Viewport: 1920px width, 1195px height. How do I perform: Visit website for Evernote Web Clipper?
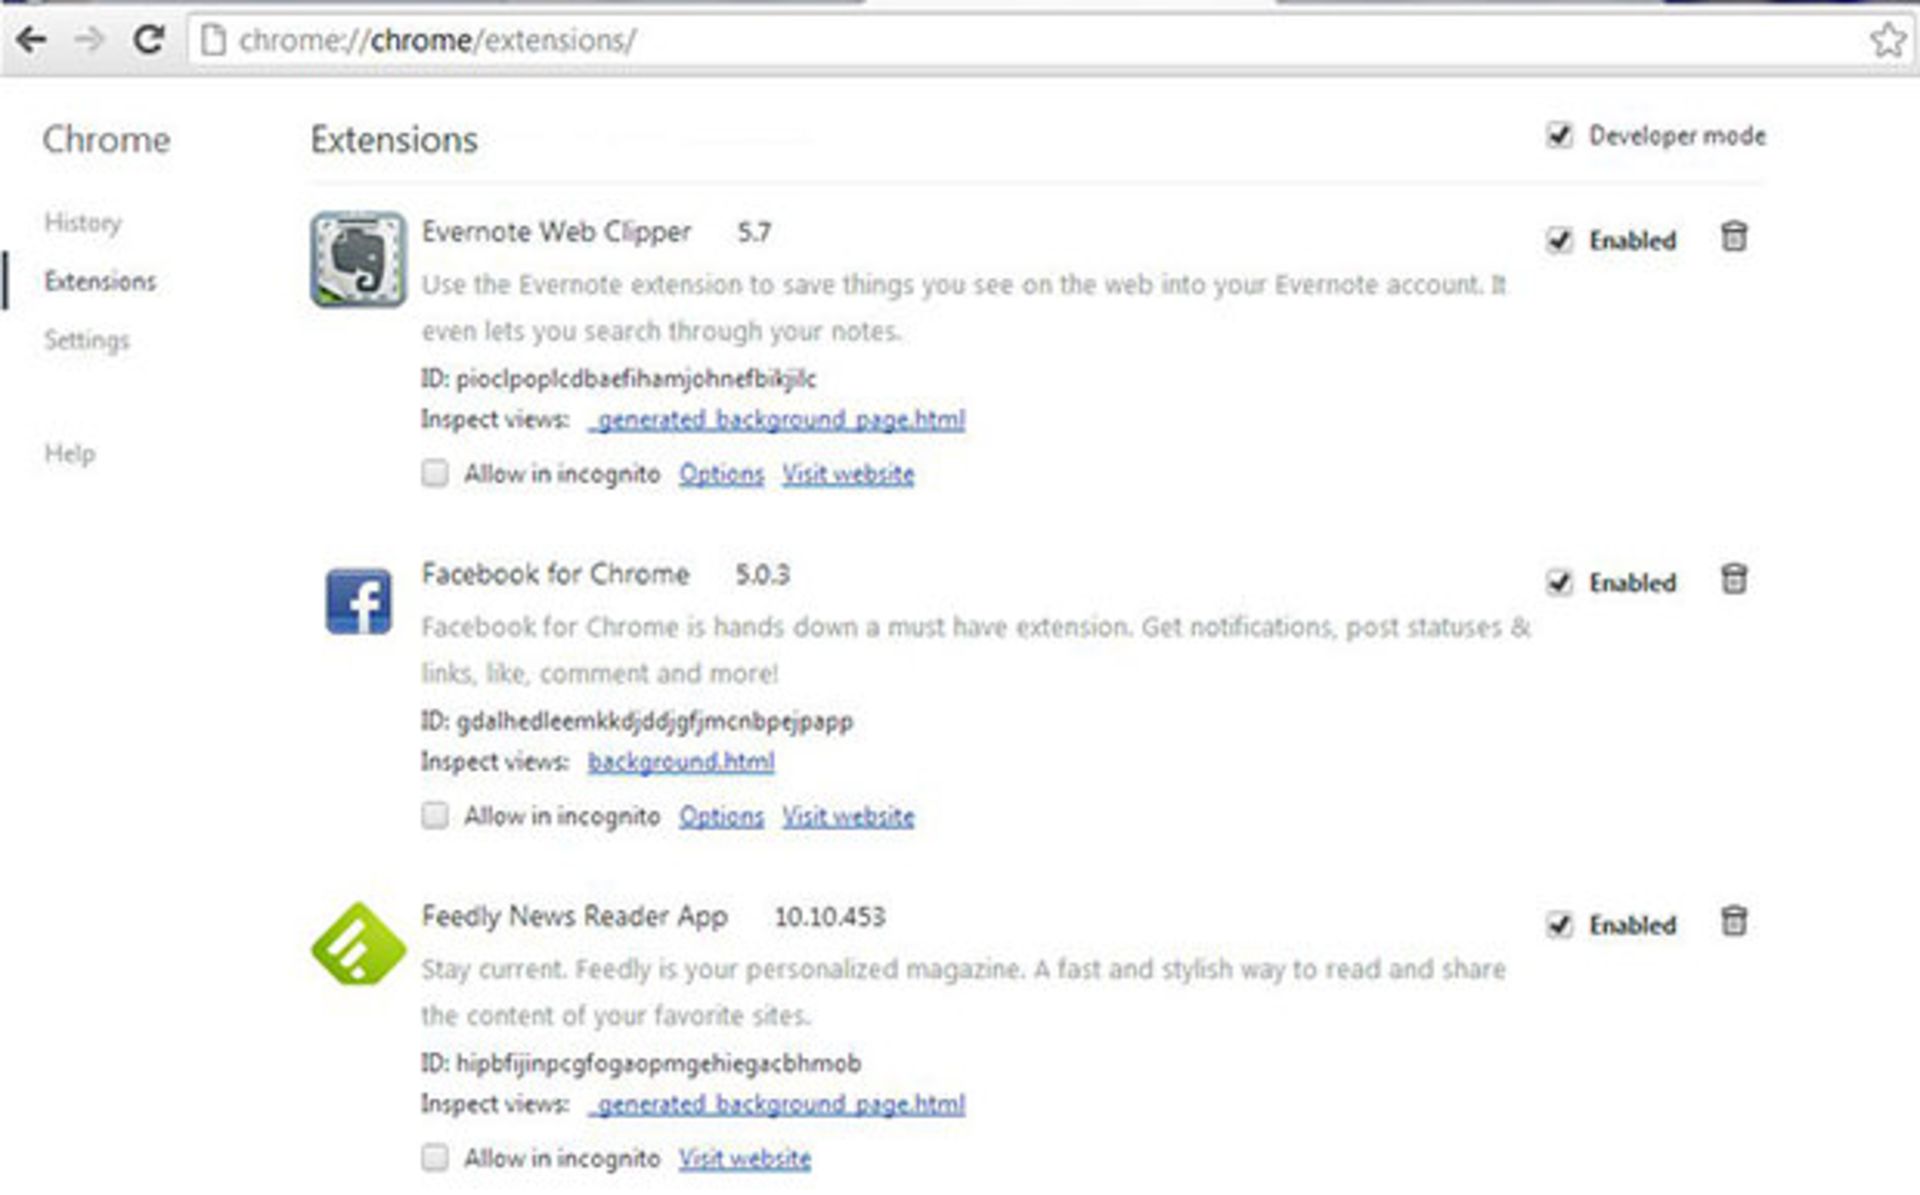click(x=848, y=473)
